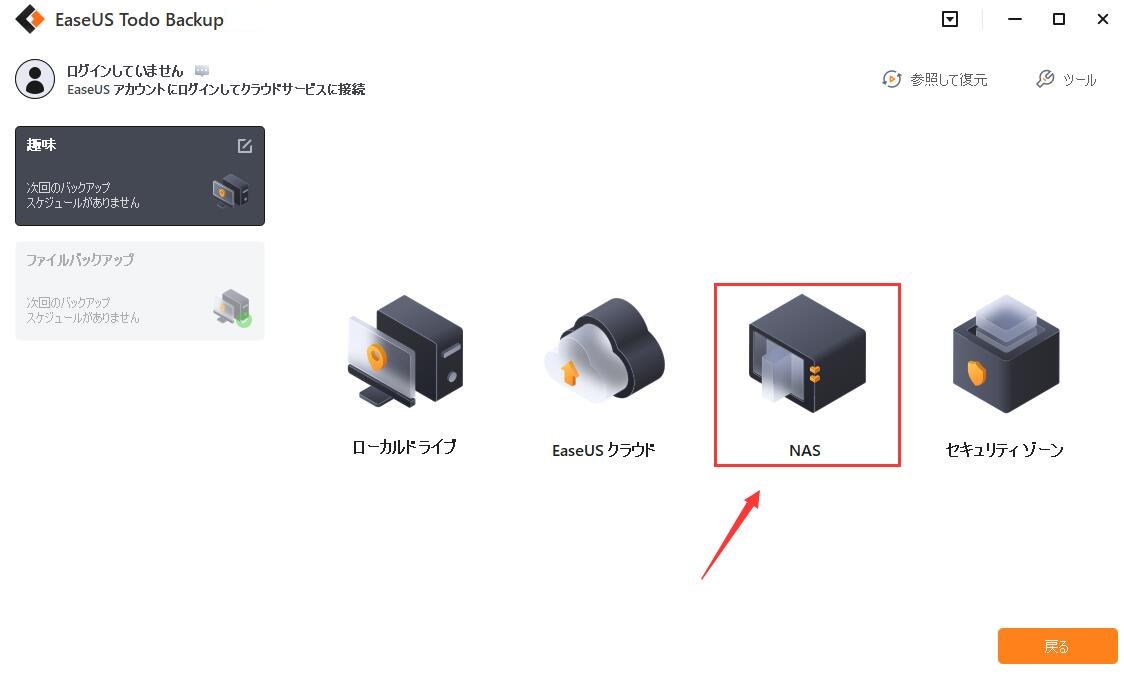Click the 戻る button

pyautogui.click(x=1057, y=646)
